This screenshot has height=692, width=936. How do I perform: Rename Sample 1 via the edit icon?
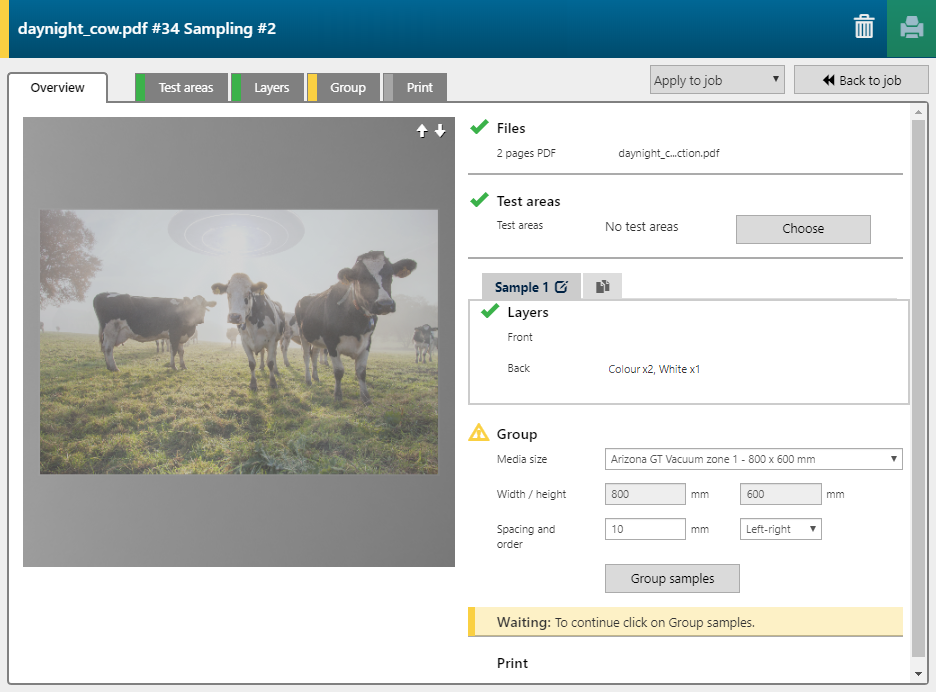561,287
